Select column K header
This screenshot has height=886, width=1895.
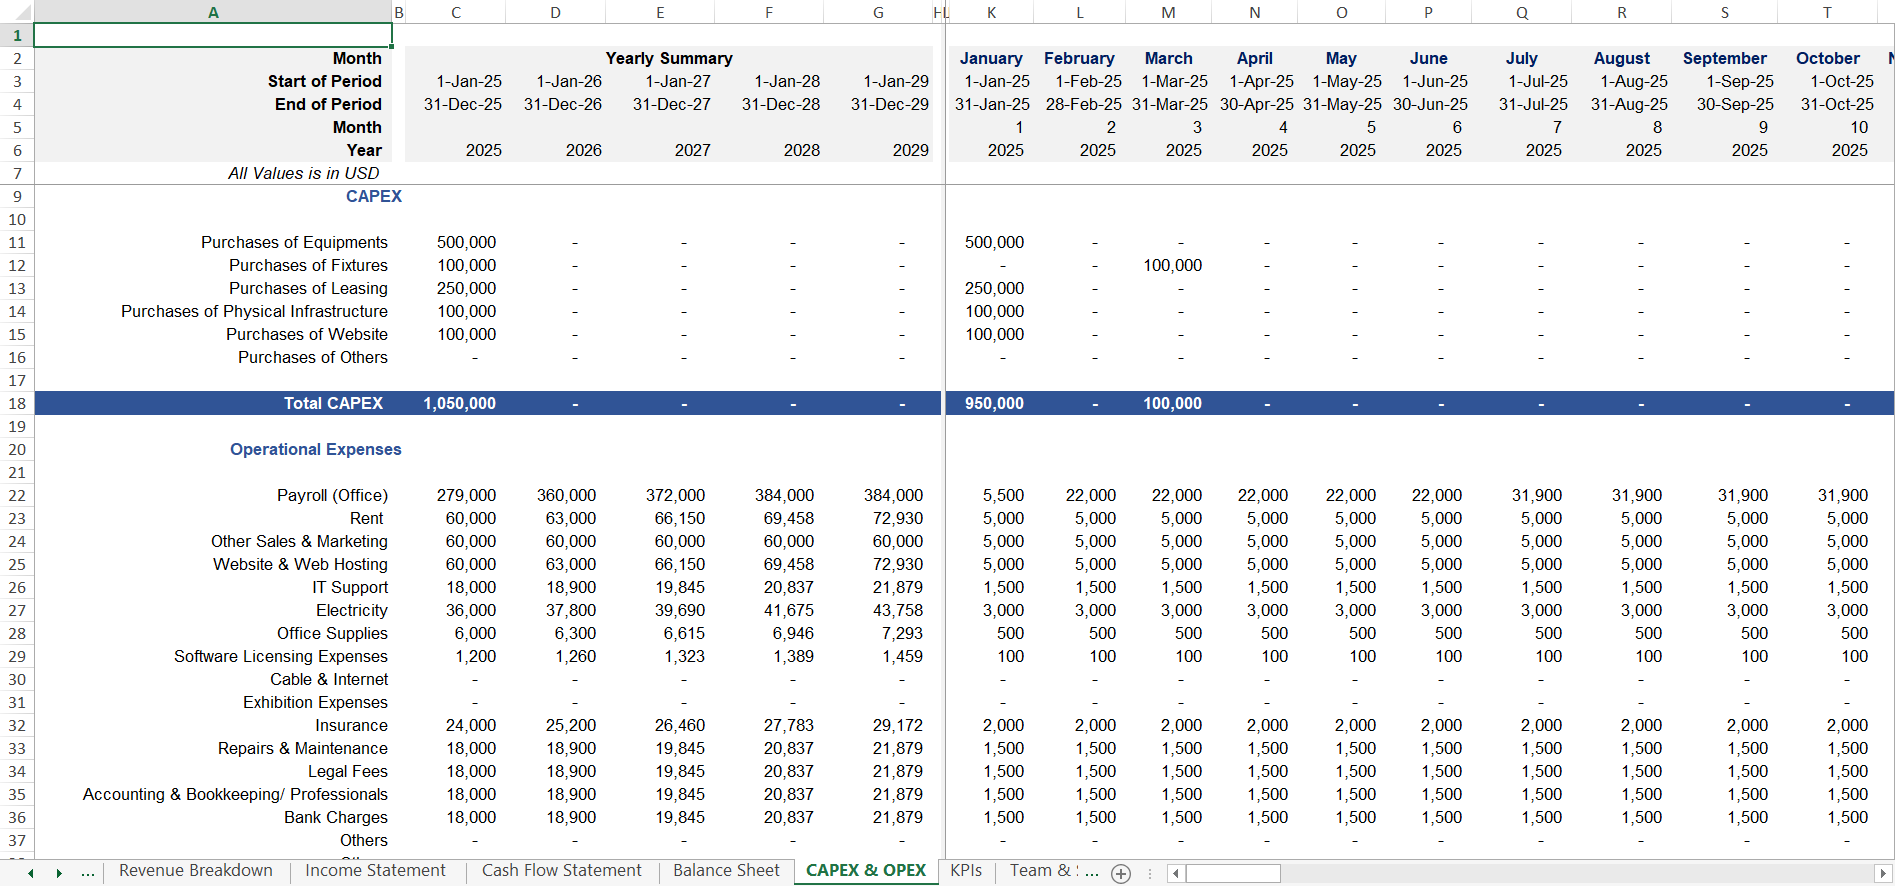click(x=991, y=12)
